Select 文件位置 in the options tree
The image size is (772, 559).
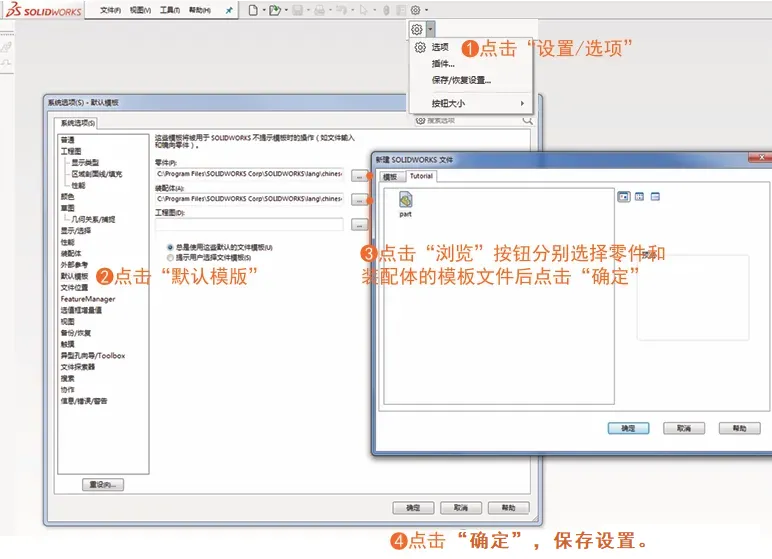(x=74, y=288)
